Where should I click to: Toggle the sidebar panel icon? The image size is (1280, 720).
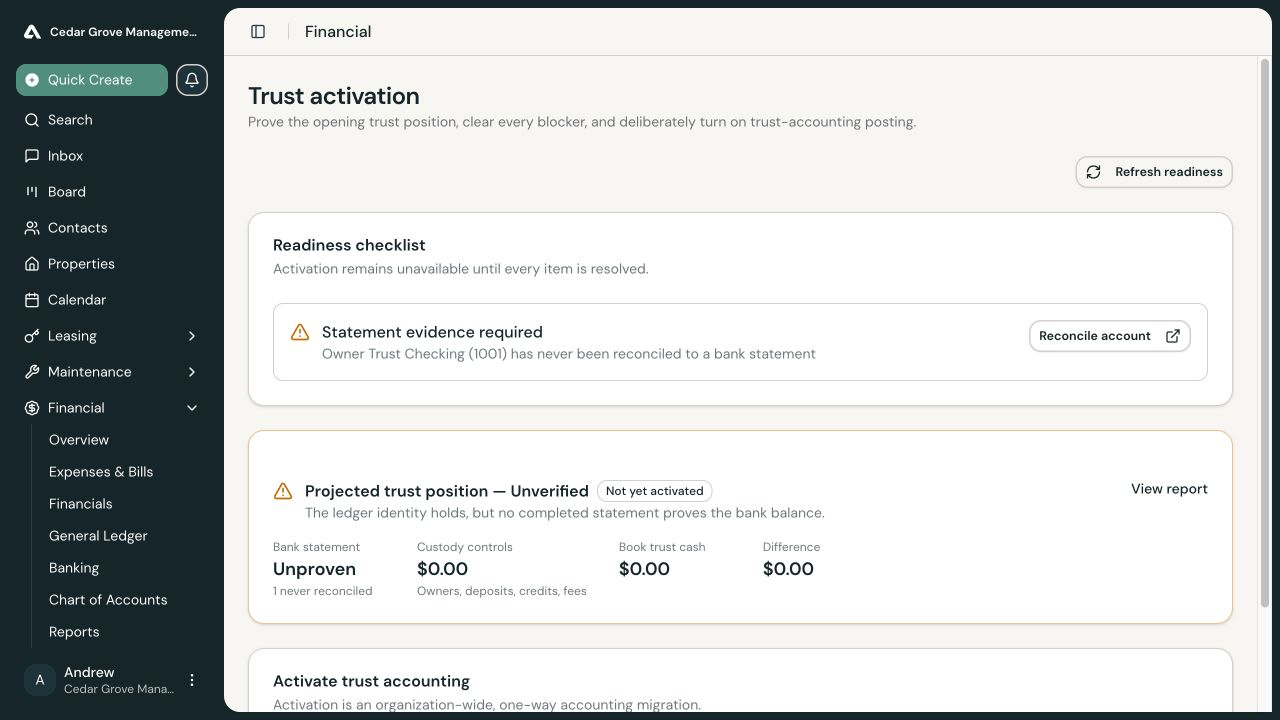(x=258, y=32)
